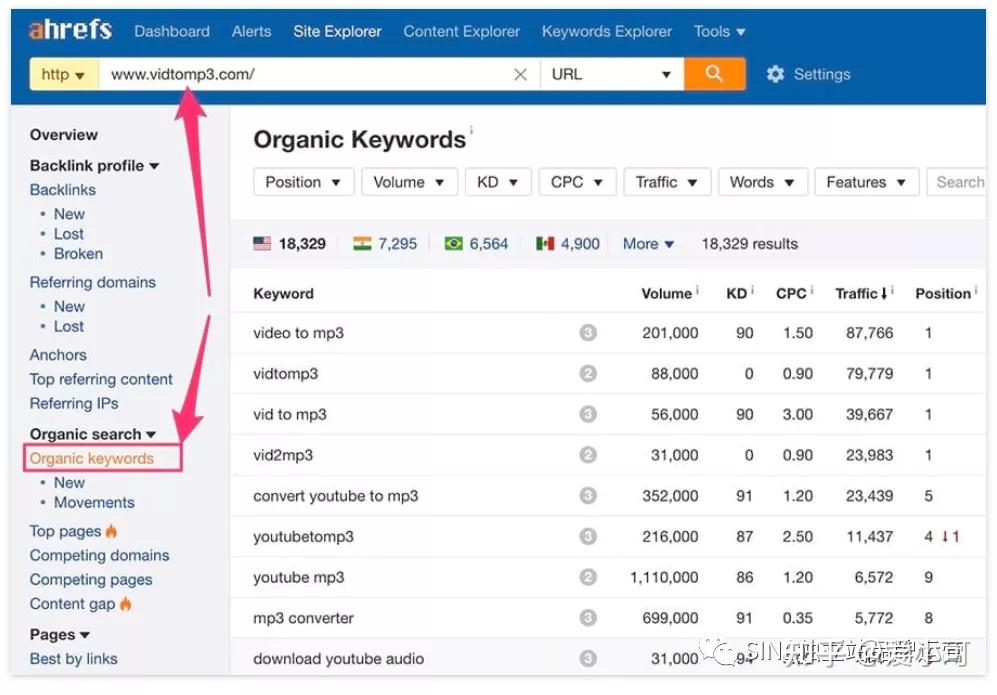
Task: Go to Referring domains report
Action: (x=92, y=282)
